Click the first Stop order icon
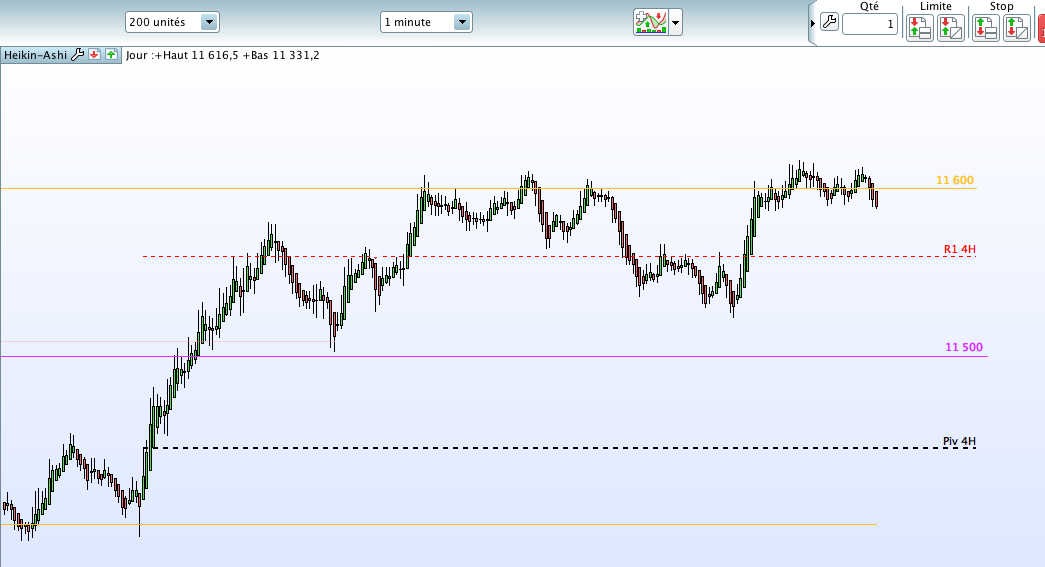This screenshot has height=567, width=1045. 986,28
